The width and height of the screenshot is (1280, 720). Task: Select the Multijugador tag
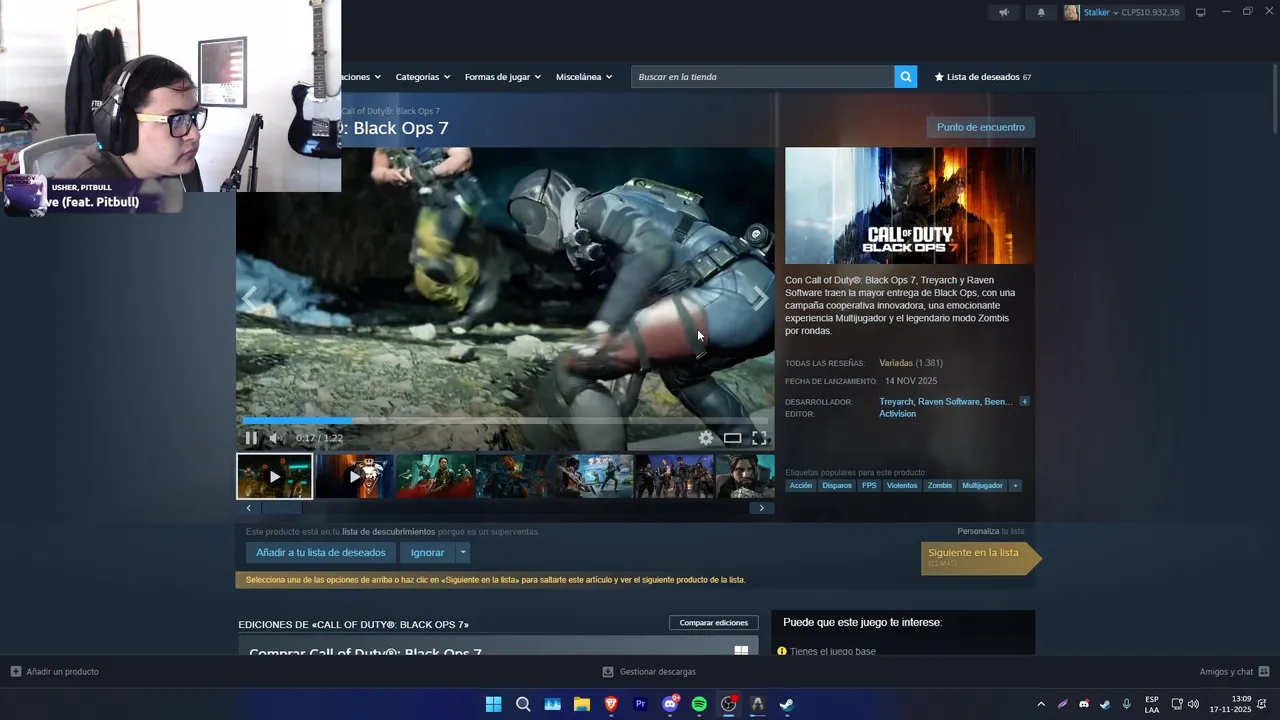point(982,486)
